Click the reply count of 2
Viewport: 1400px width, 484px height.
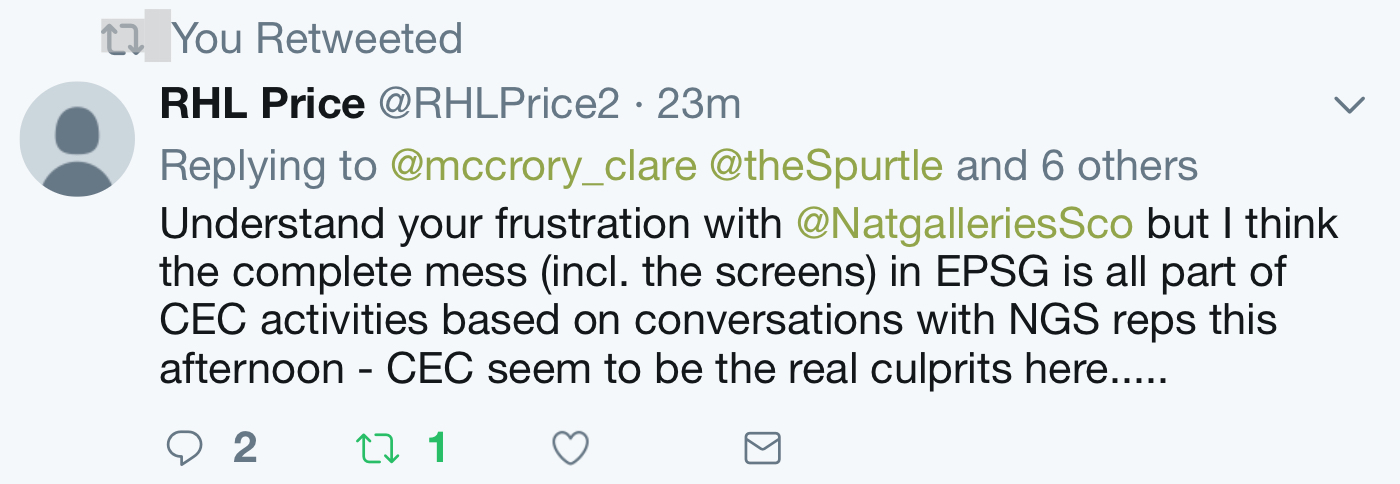coord(245,449)
